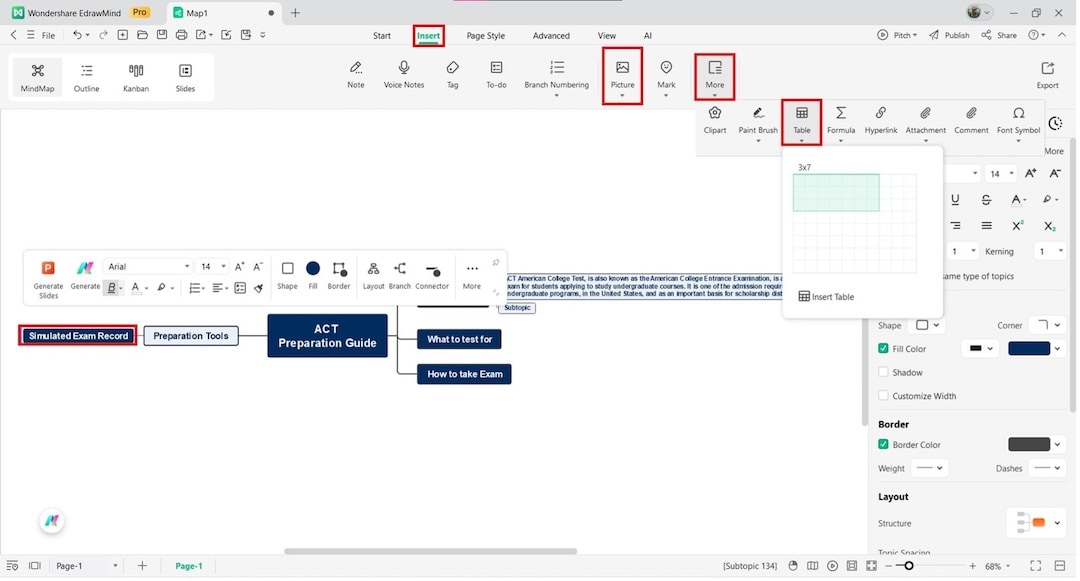The image size is (1080, 581).
Task: Open the View tab
Action: [606, 35]
